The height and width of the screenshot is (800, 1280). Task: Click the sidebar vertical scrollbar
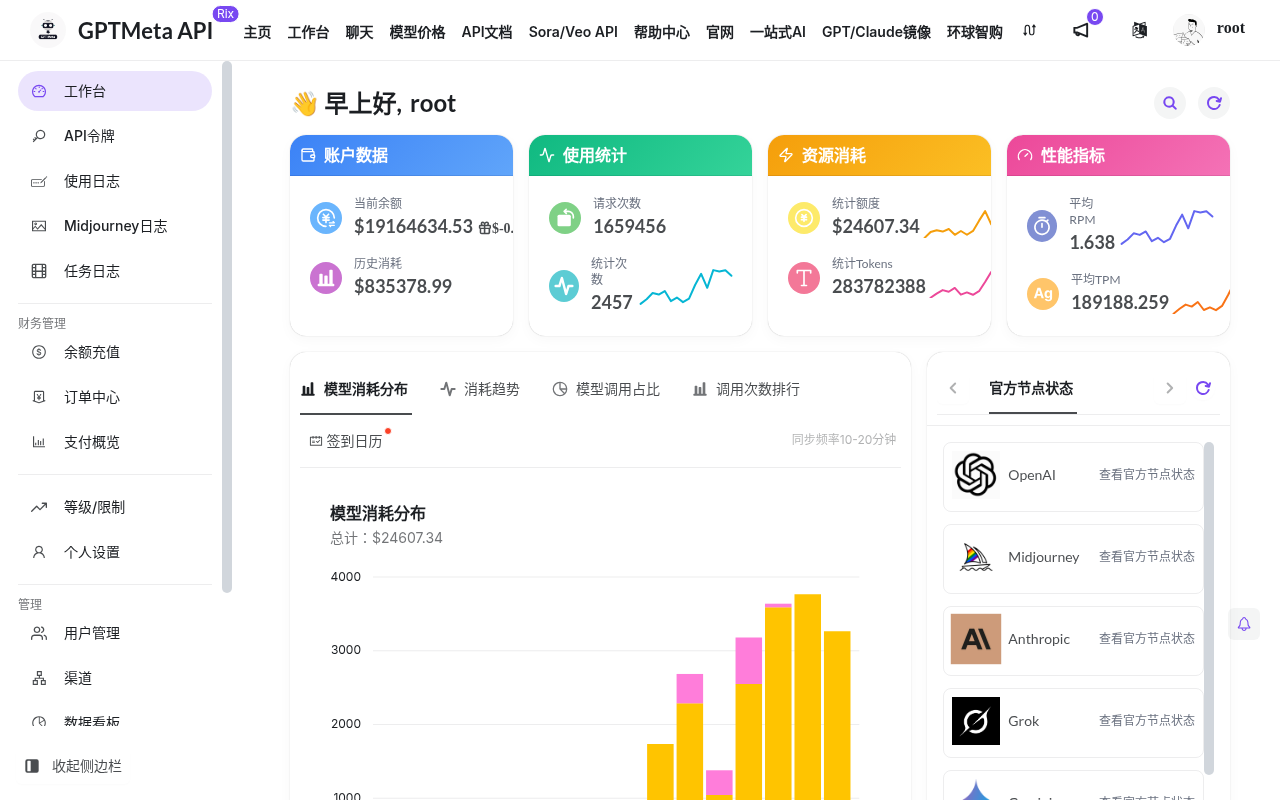click(x=227, y=327)
